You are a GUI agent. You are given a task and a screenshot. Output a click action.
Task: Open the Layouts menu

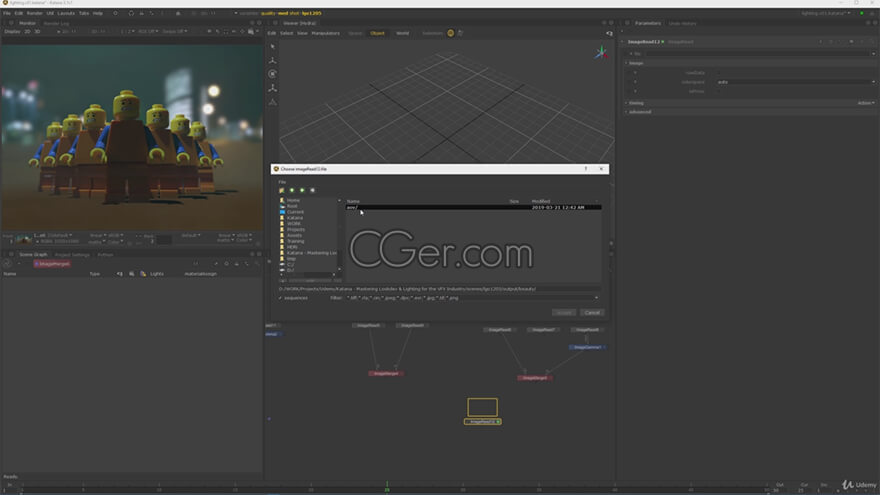(x=66, y=13)
